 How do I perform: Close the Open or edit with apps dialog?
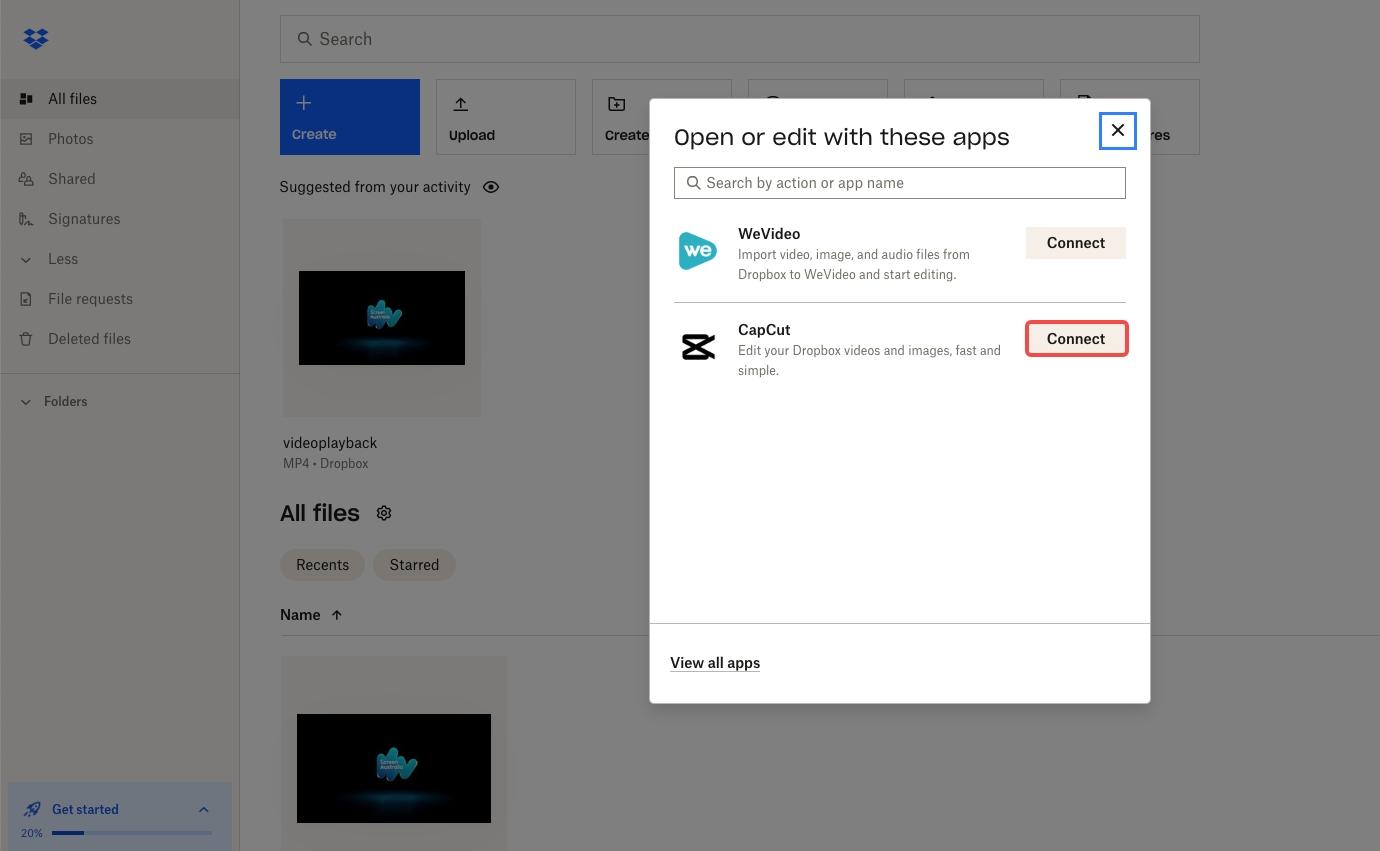tap(1118, 131)
